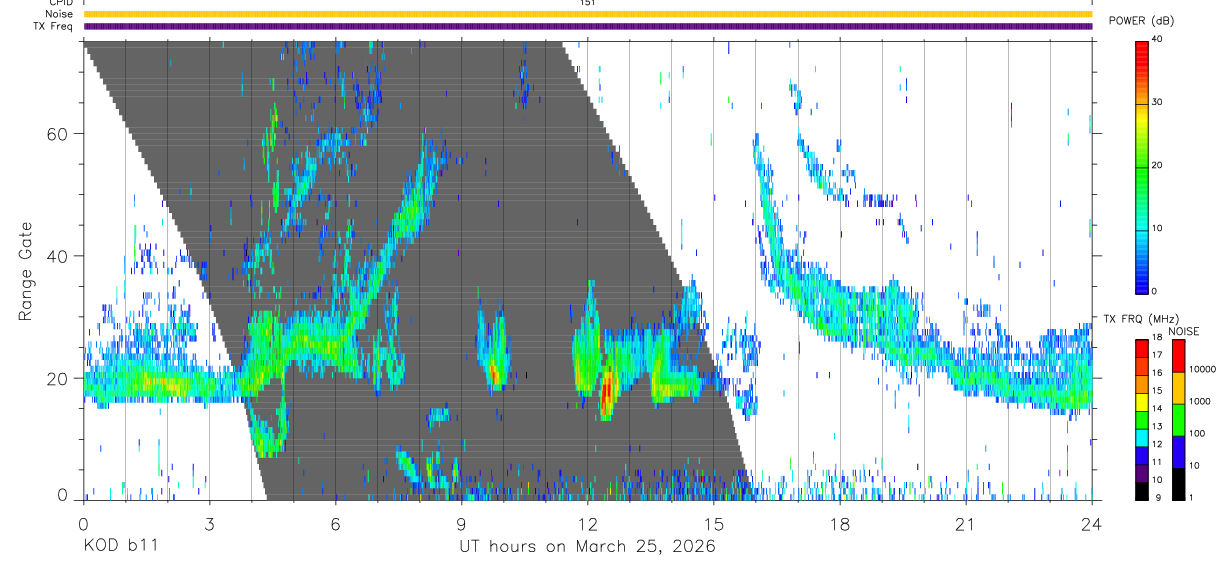The image size is (1228, 567).
Task: Click the "10000" label on NOISE legend
Action: point(1202,369)
